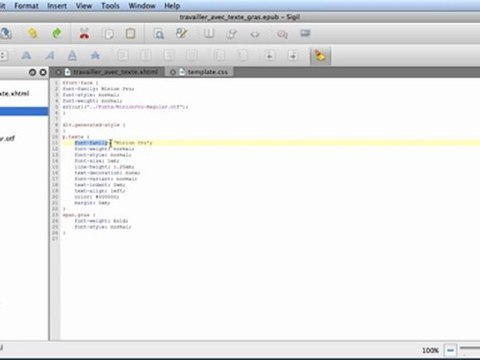
Task: Click the green Redo arrow icon
Action: pyautogui.click(x=57, y=33)
